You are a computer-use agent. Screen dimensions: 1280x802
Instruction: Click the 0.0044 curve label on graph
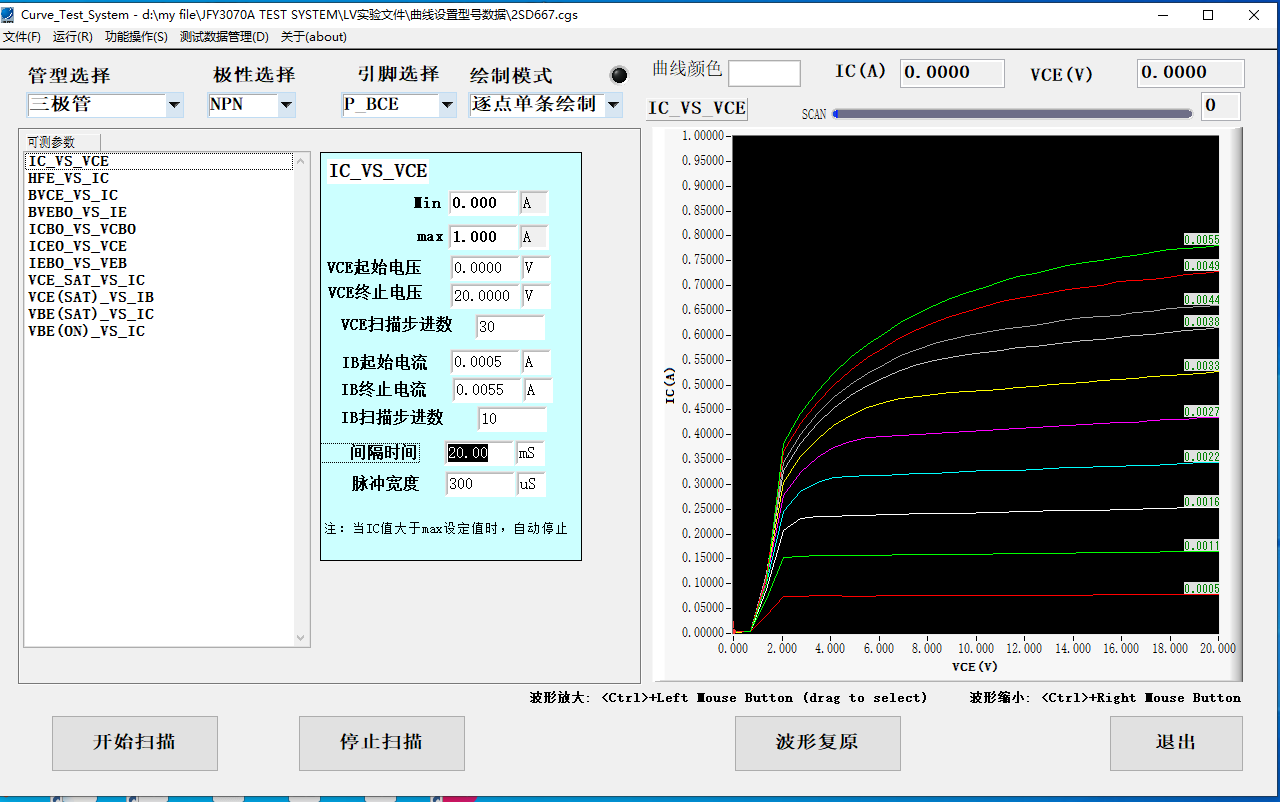pos(1201,300)
